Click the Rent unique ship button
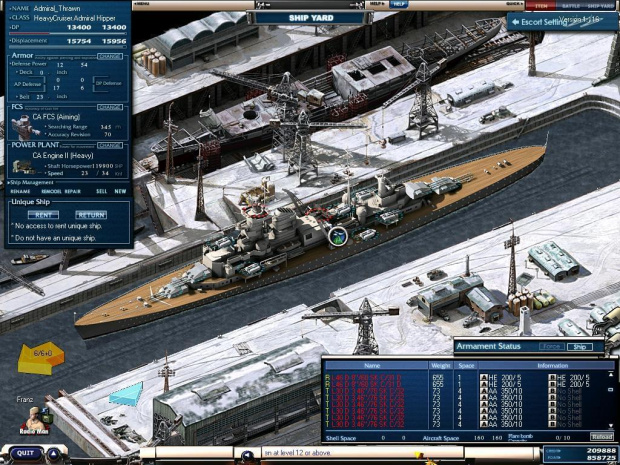The image size is (620, 465). [42, 214]
